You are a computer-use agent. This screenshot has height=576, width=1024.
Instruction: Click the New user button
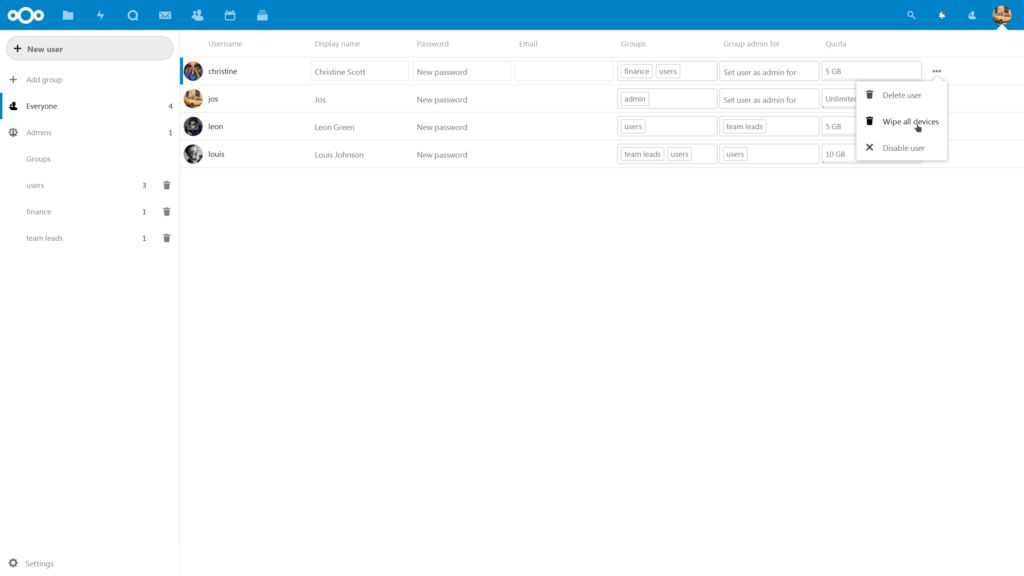tap(89, 47)
